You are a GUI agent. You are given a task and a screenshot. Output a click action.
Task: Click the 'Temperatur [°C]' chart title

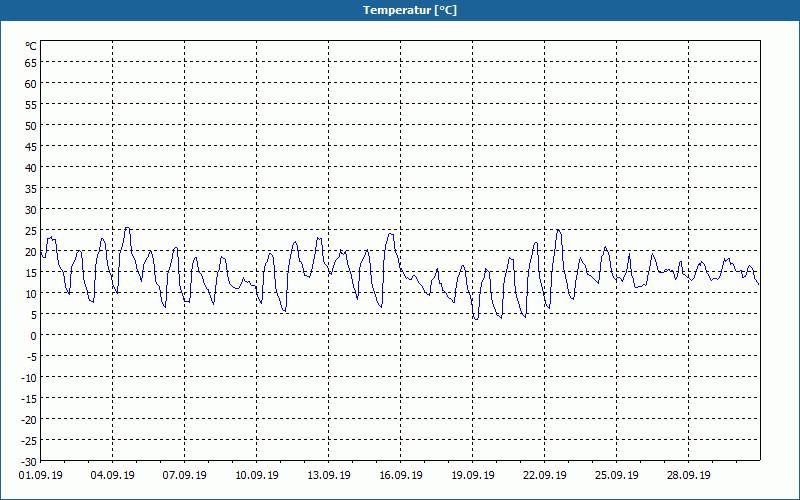point(410,10)
